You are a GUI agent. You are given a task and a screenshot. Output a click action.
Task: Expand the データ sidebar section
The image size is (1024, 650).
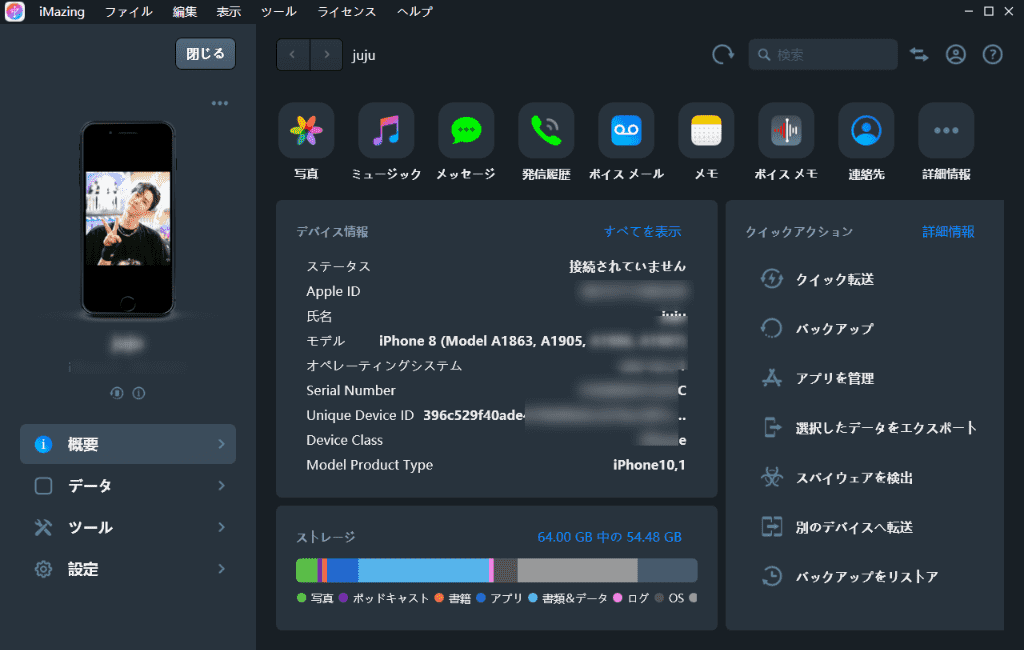tap(128, 486)
